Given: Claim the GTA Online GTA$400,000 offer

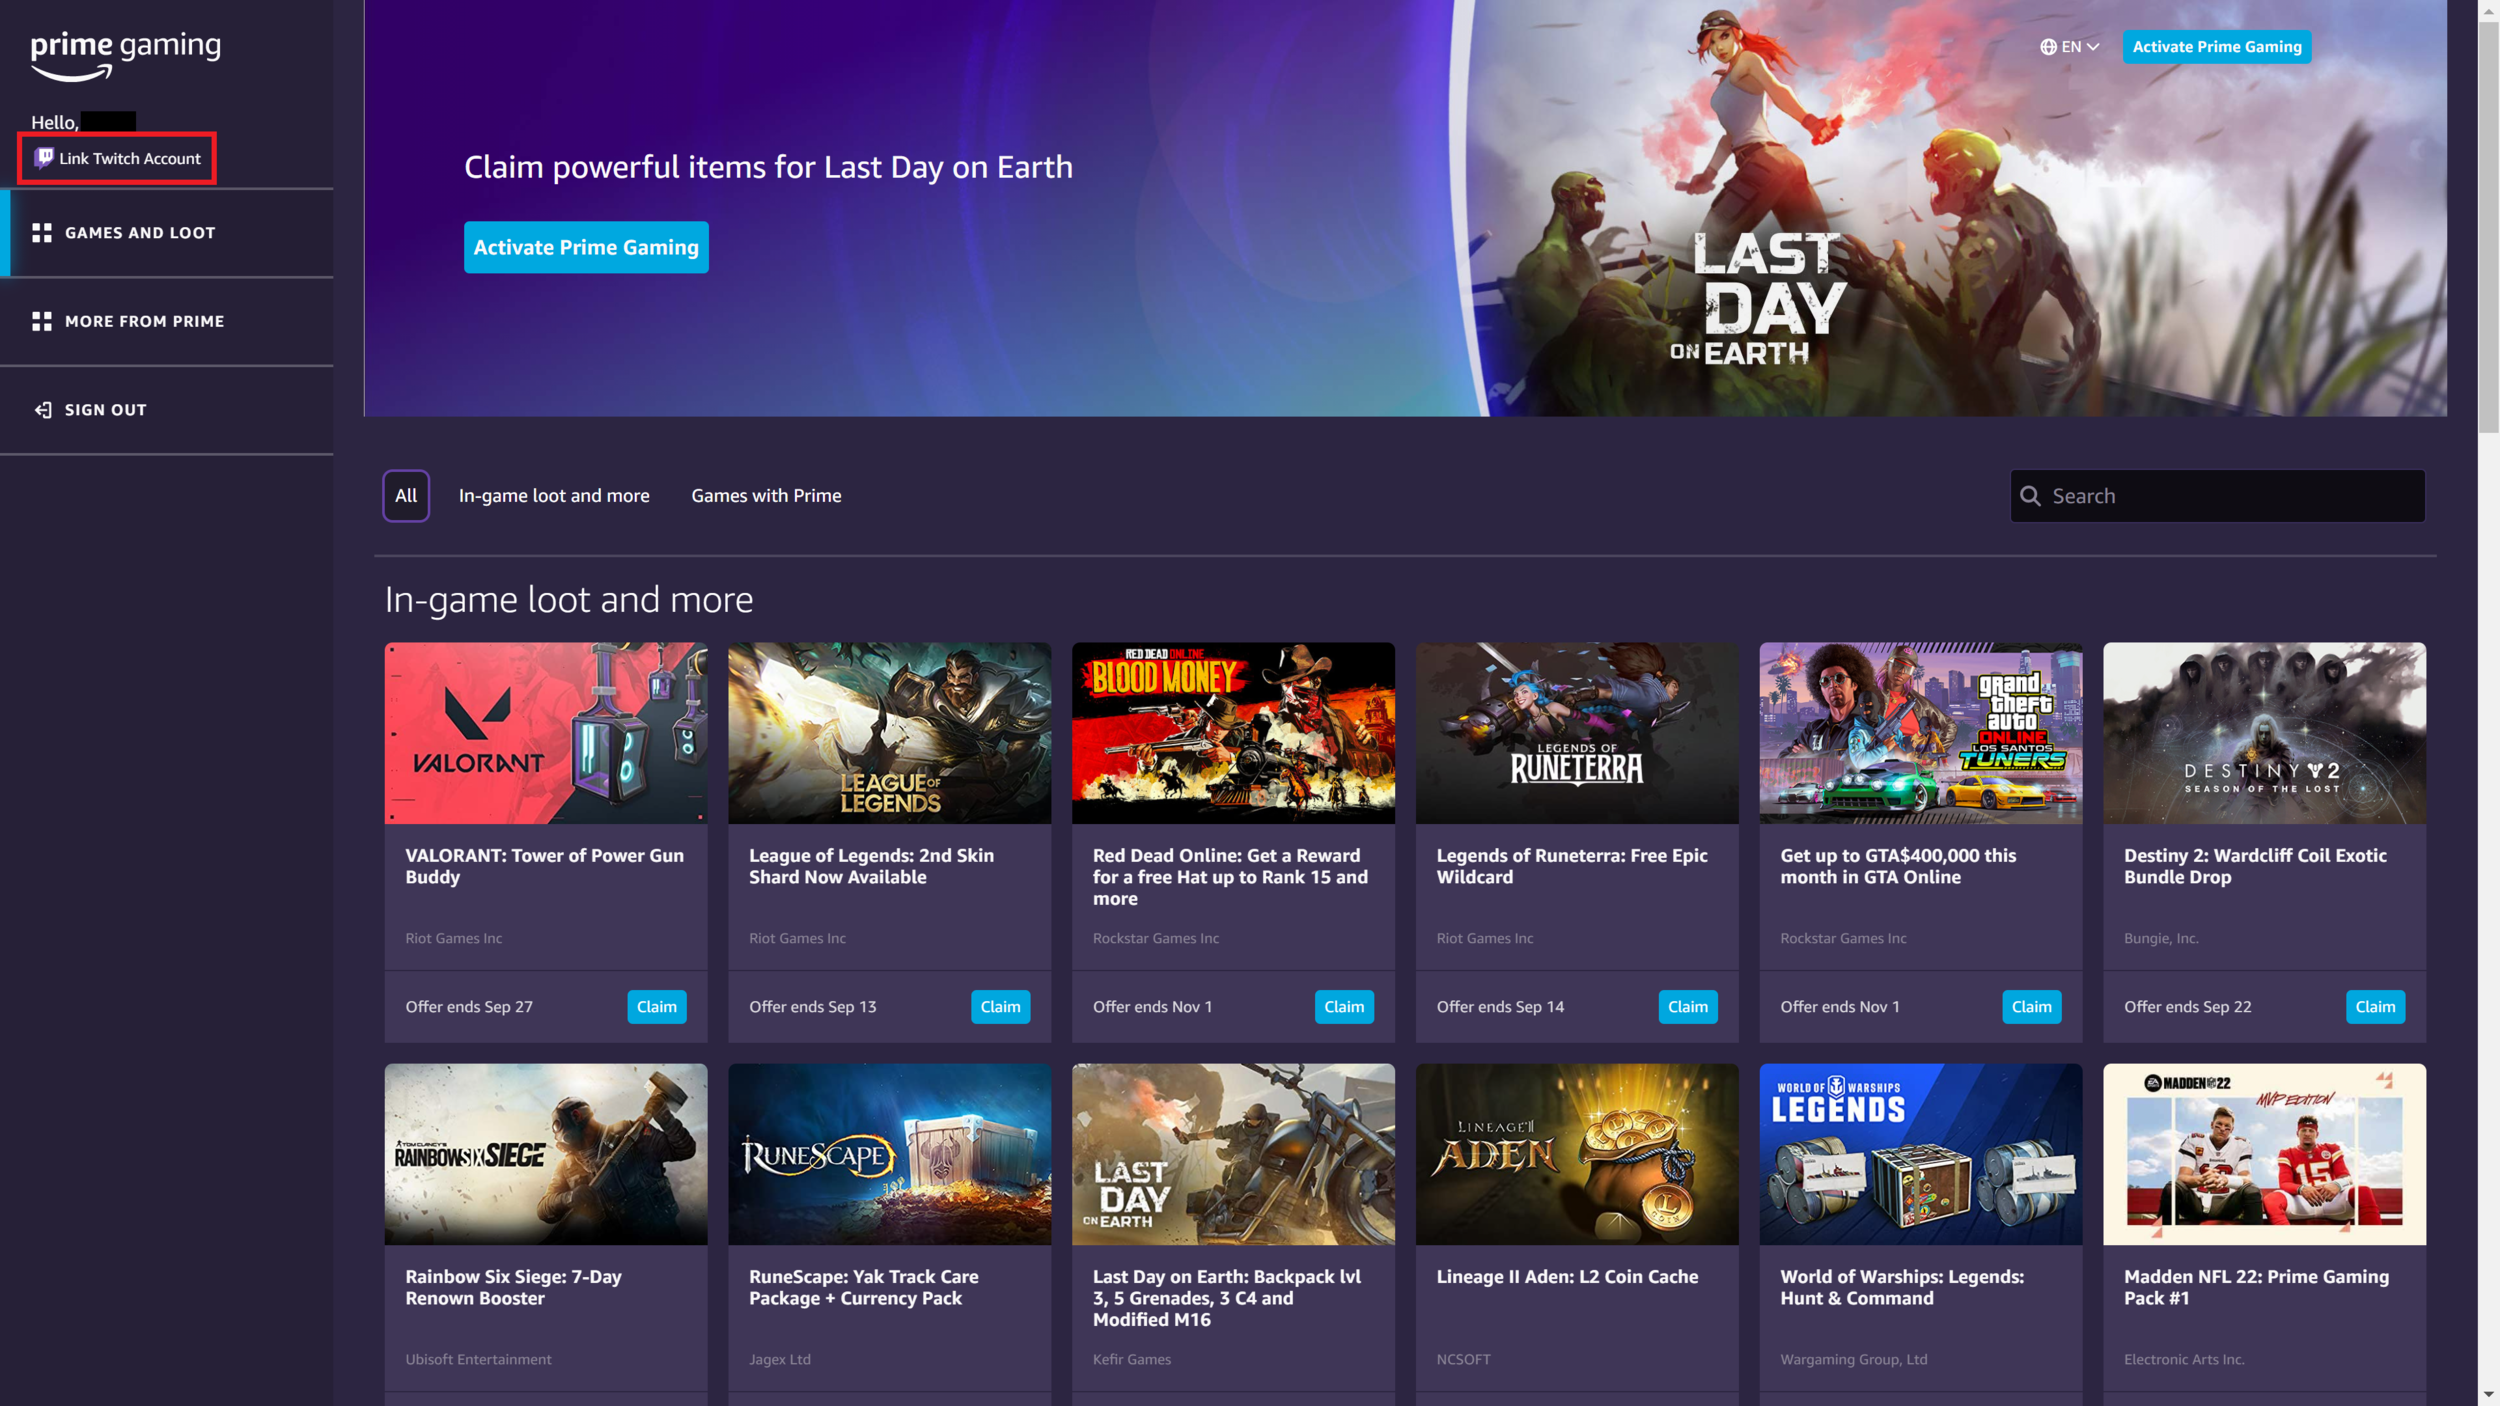Looking at the screenshot, I should pyautogui.click(x=2031, y=1007).
